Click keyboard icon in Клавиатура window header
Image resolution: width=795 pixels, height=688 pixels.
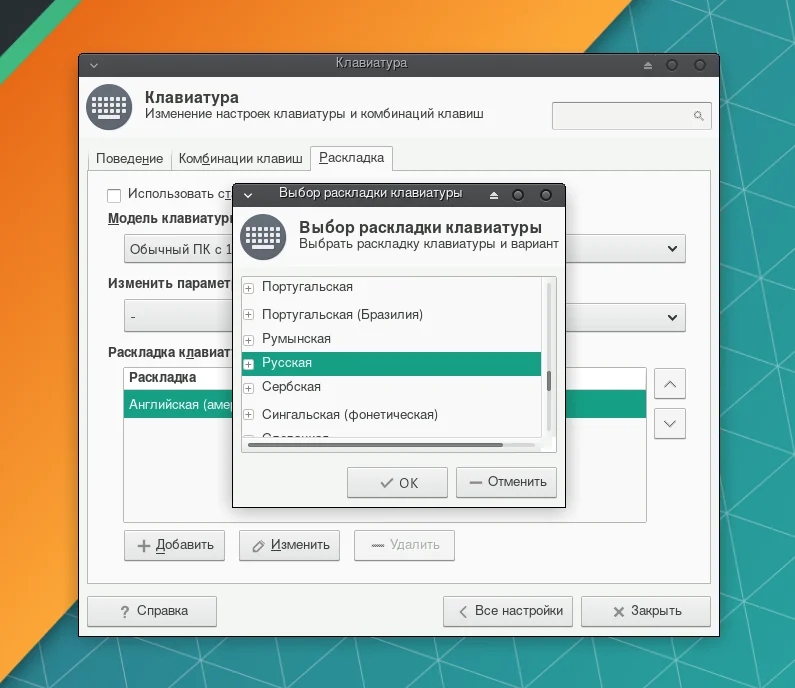coord(109,107)
